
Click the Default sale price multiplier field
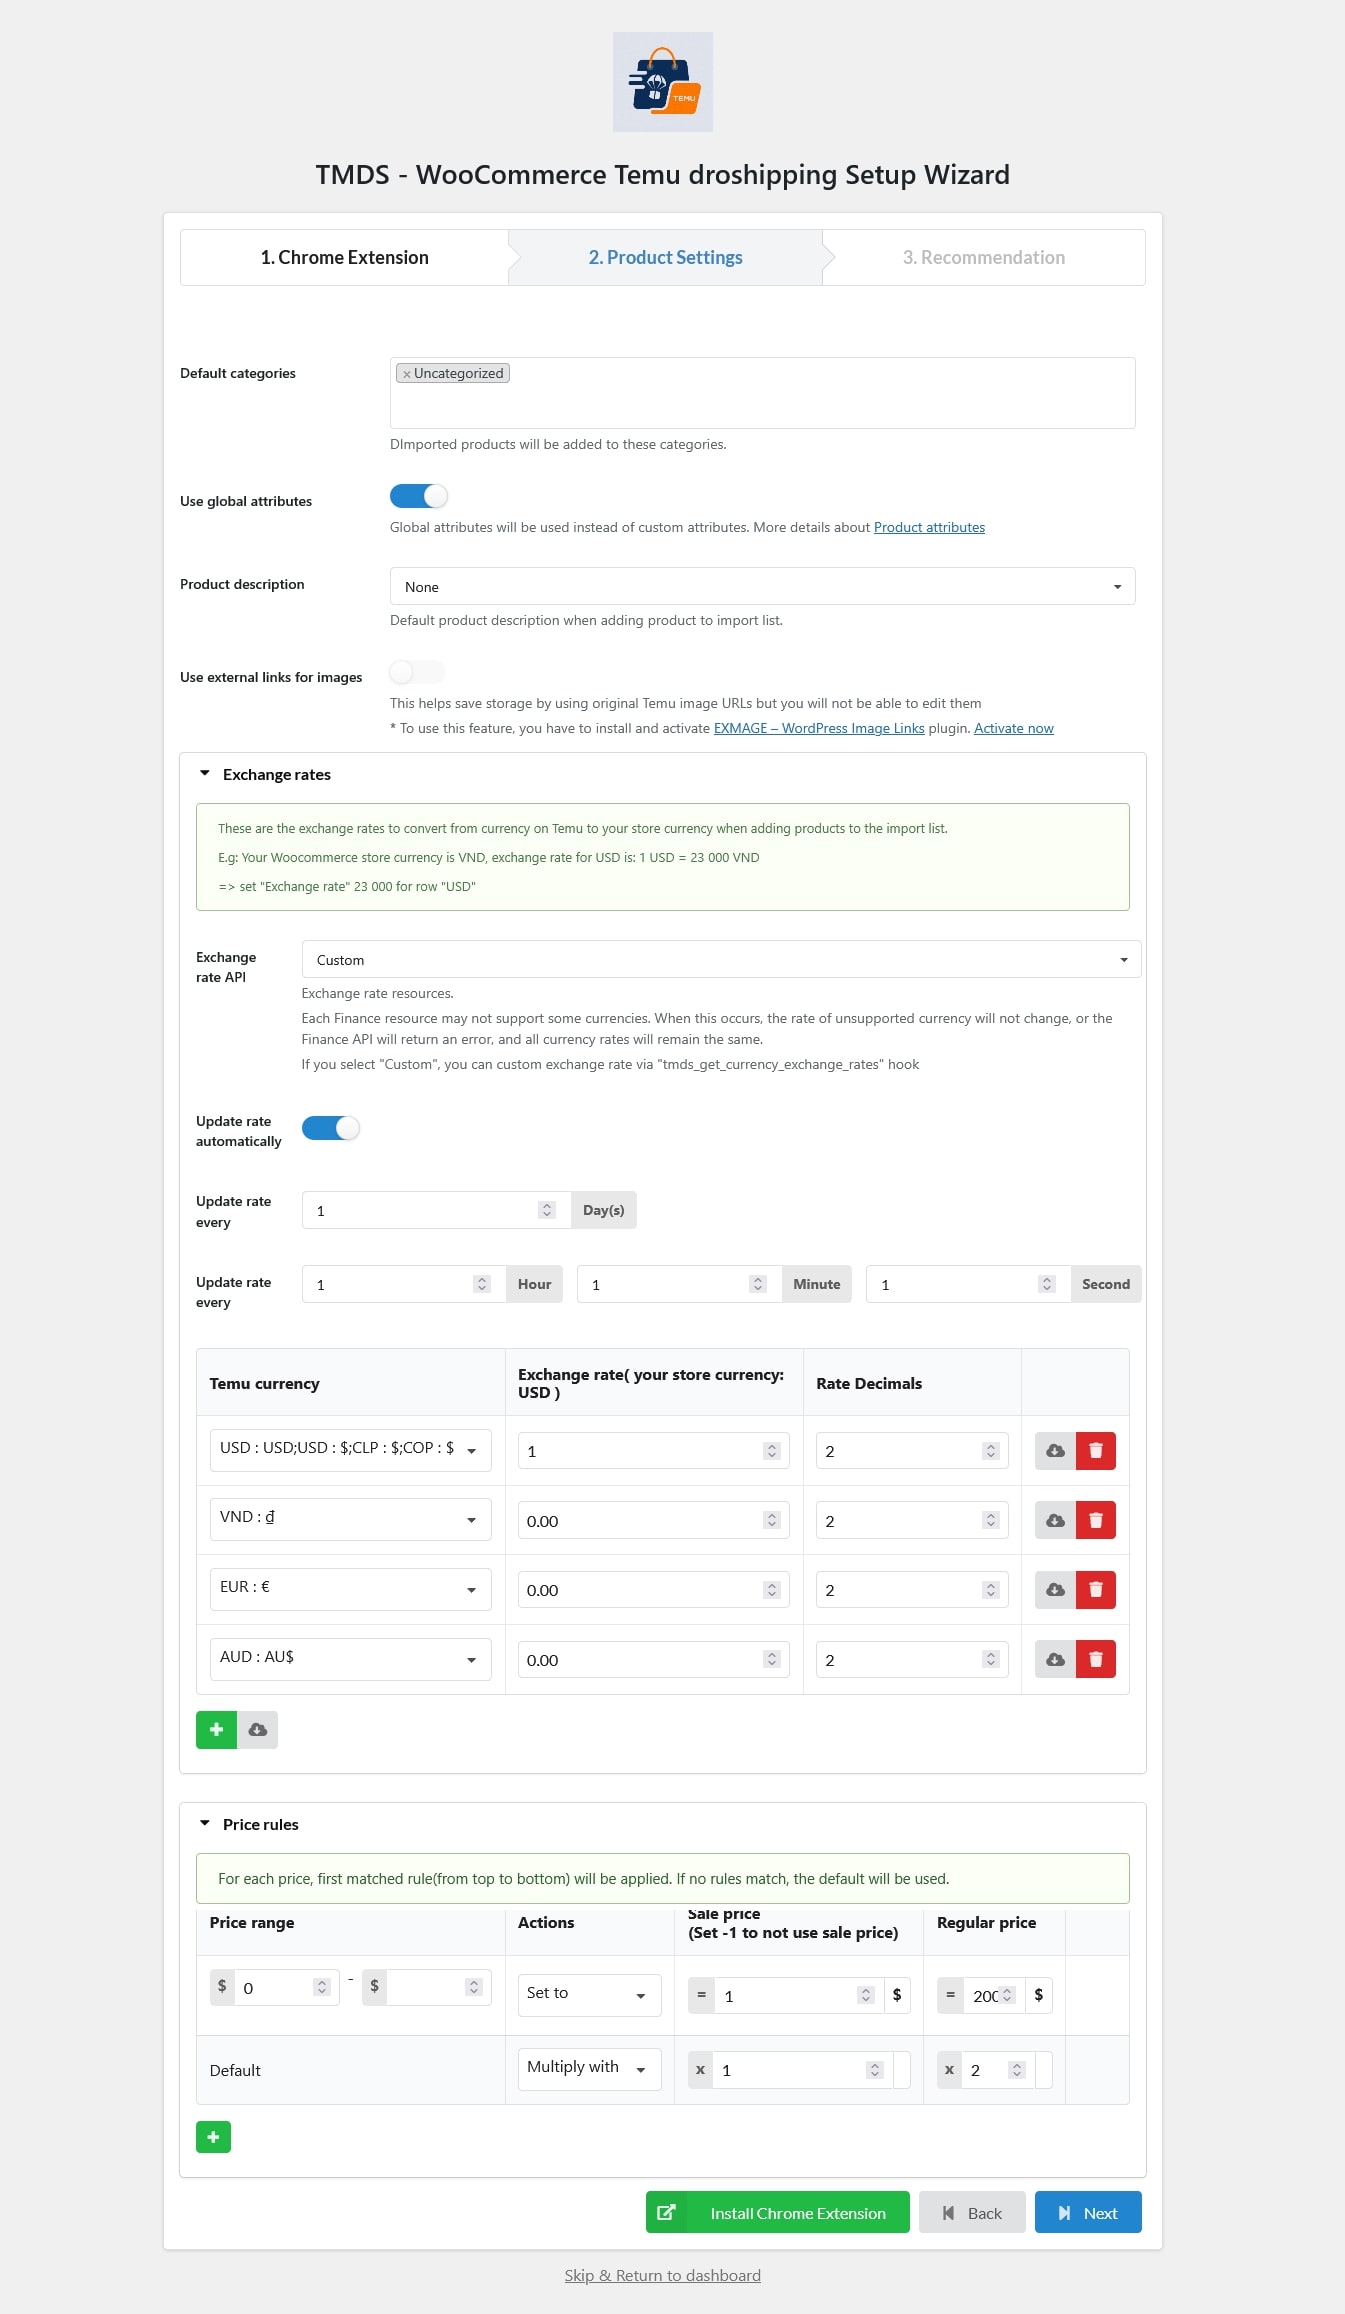[802, 2070]
